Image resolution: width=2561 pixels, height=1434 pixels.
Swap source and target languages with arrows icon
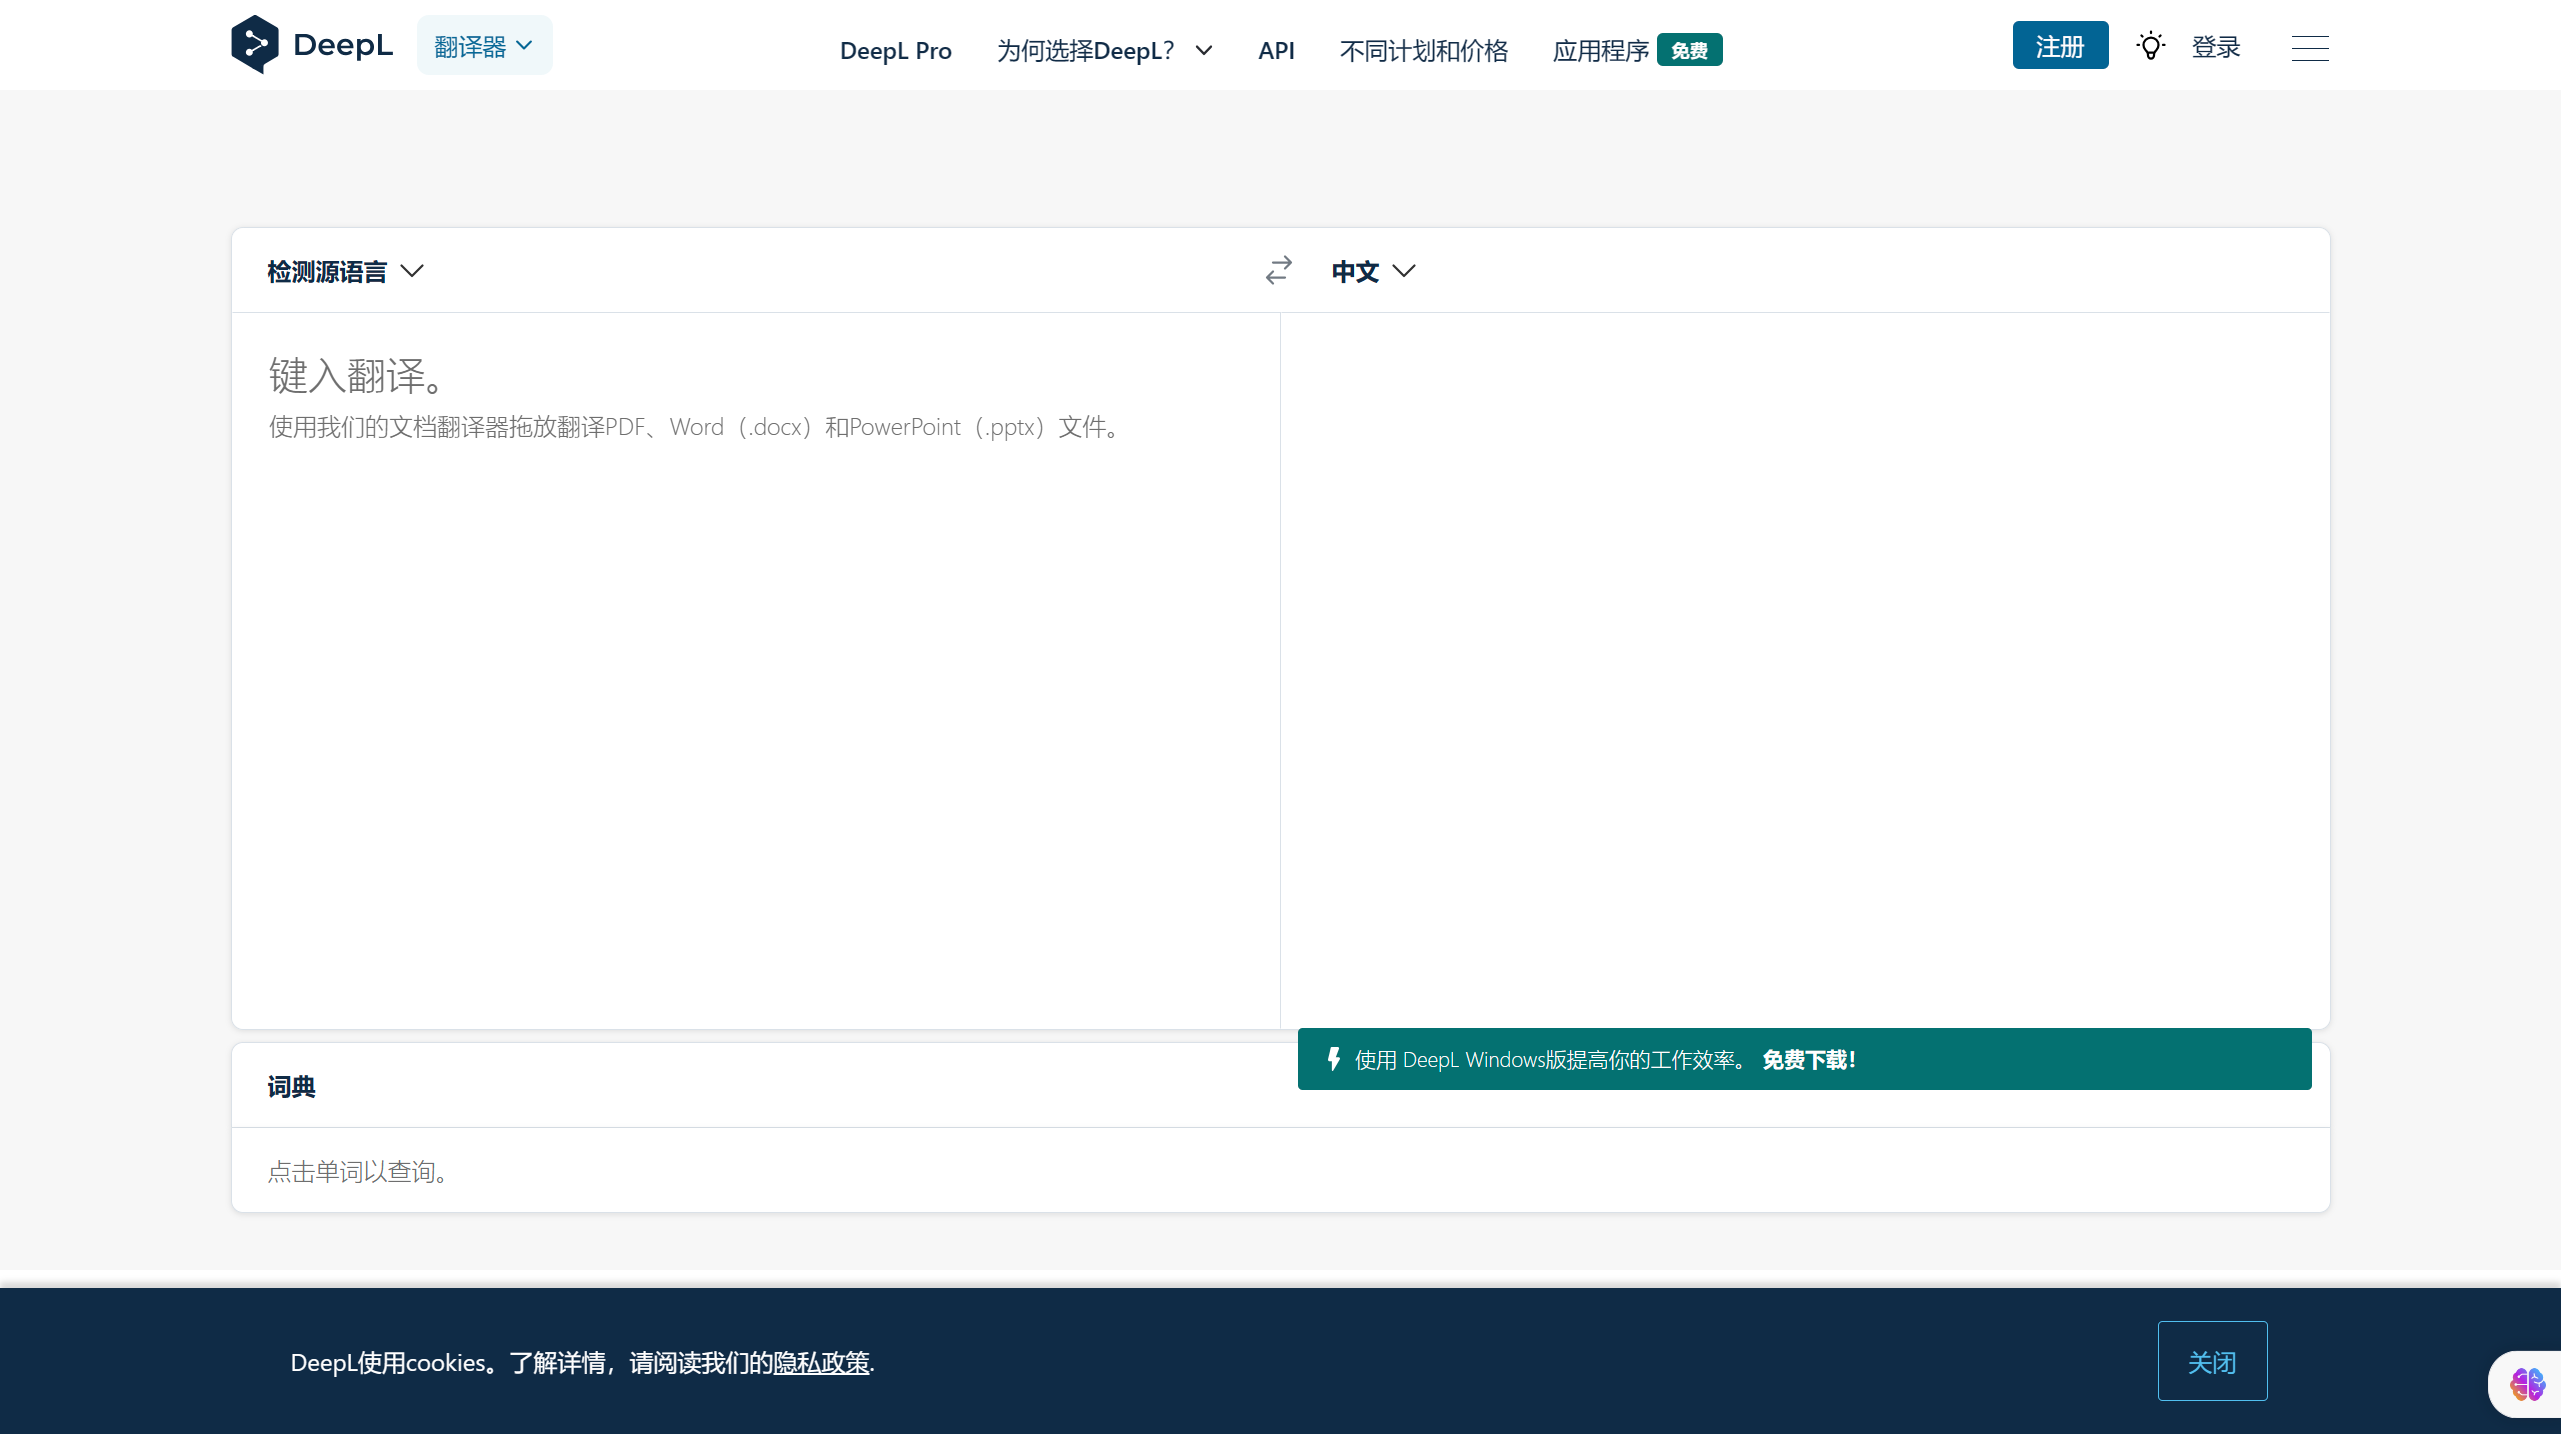pos(1277,270)
